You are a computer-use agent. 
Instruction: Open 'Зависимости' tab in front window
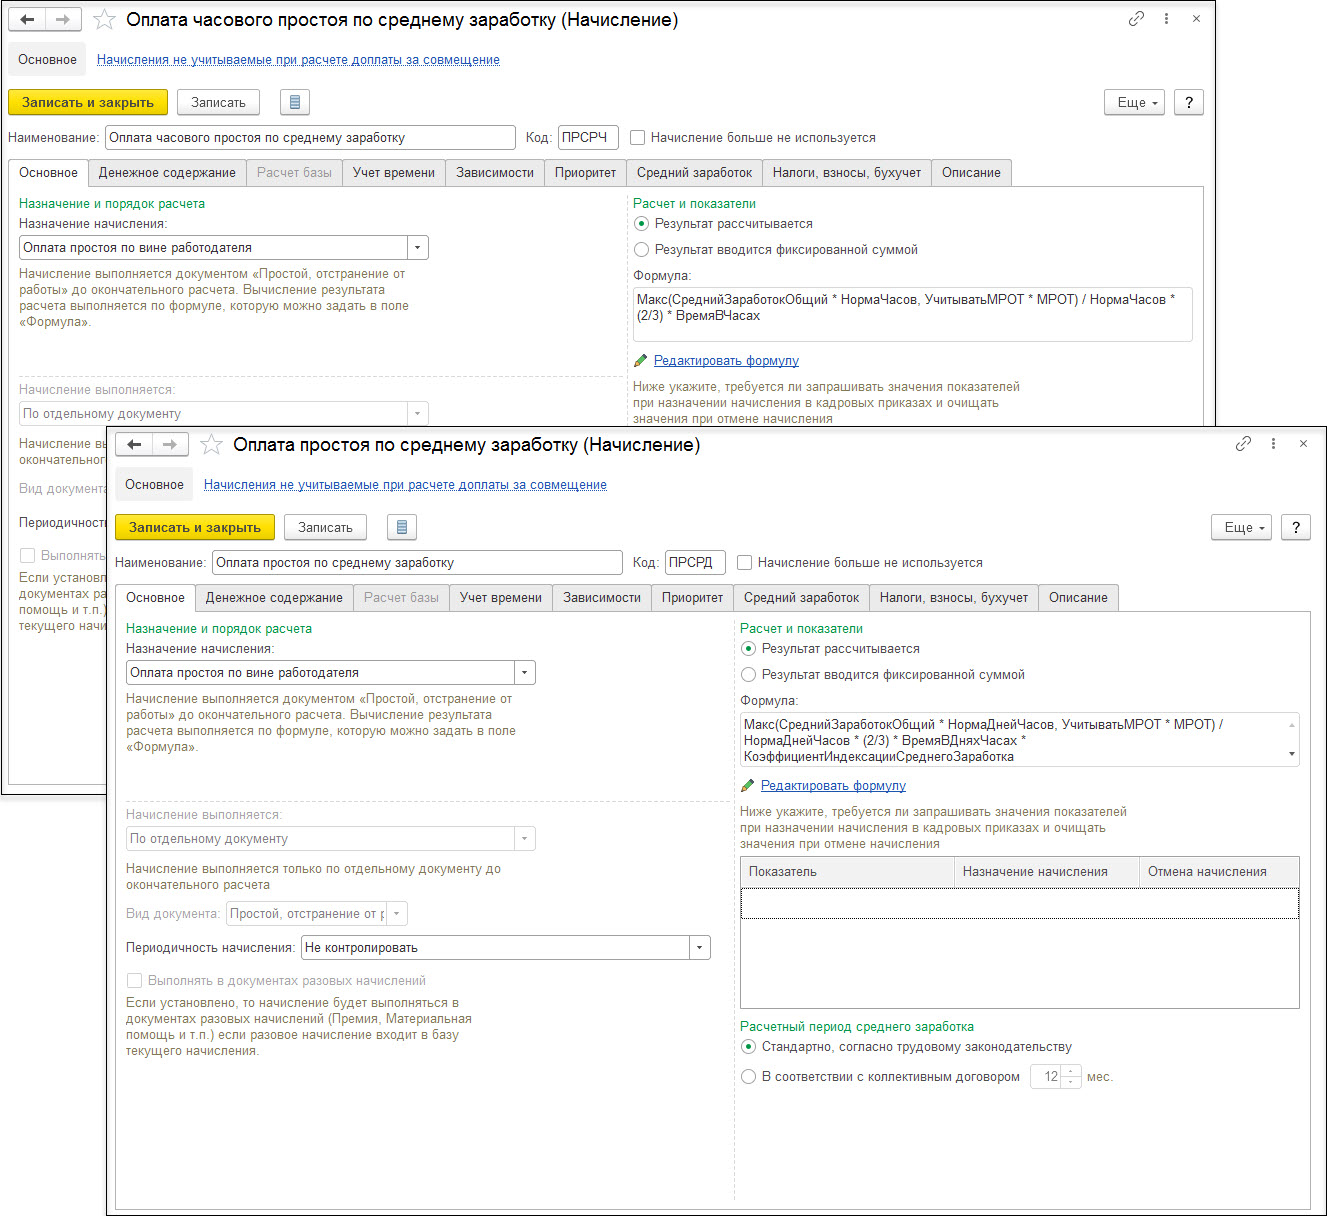[602, 598]
